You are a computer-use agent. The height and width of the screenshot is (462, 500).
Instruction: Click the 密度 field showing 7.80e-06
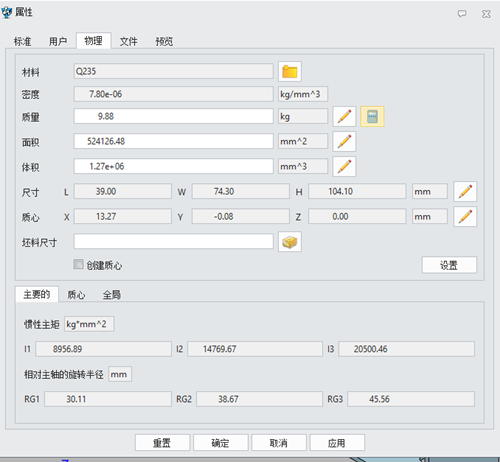[x=173, y=94]
